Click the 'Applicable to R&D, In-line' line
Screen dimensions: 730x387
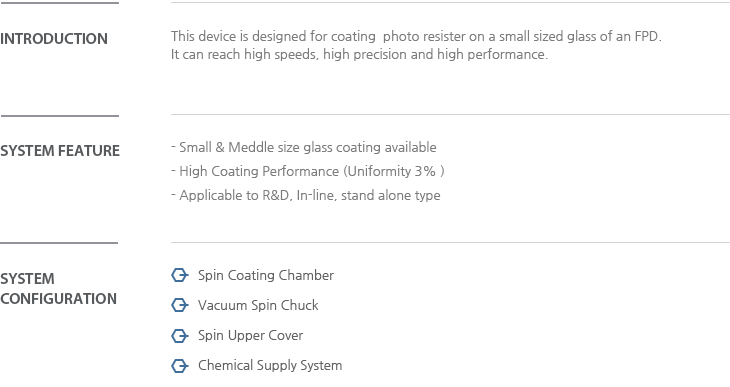306,195
